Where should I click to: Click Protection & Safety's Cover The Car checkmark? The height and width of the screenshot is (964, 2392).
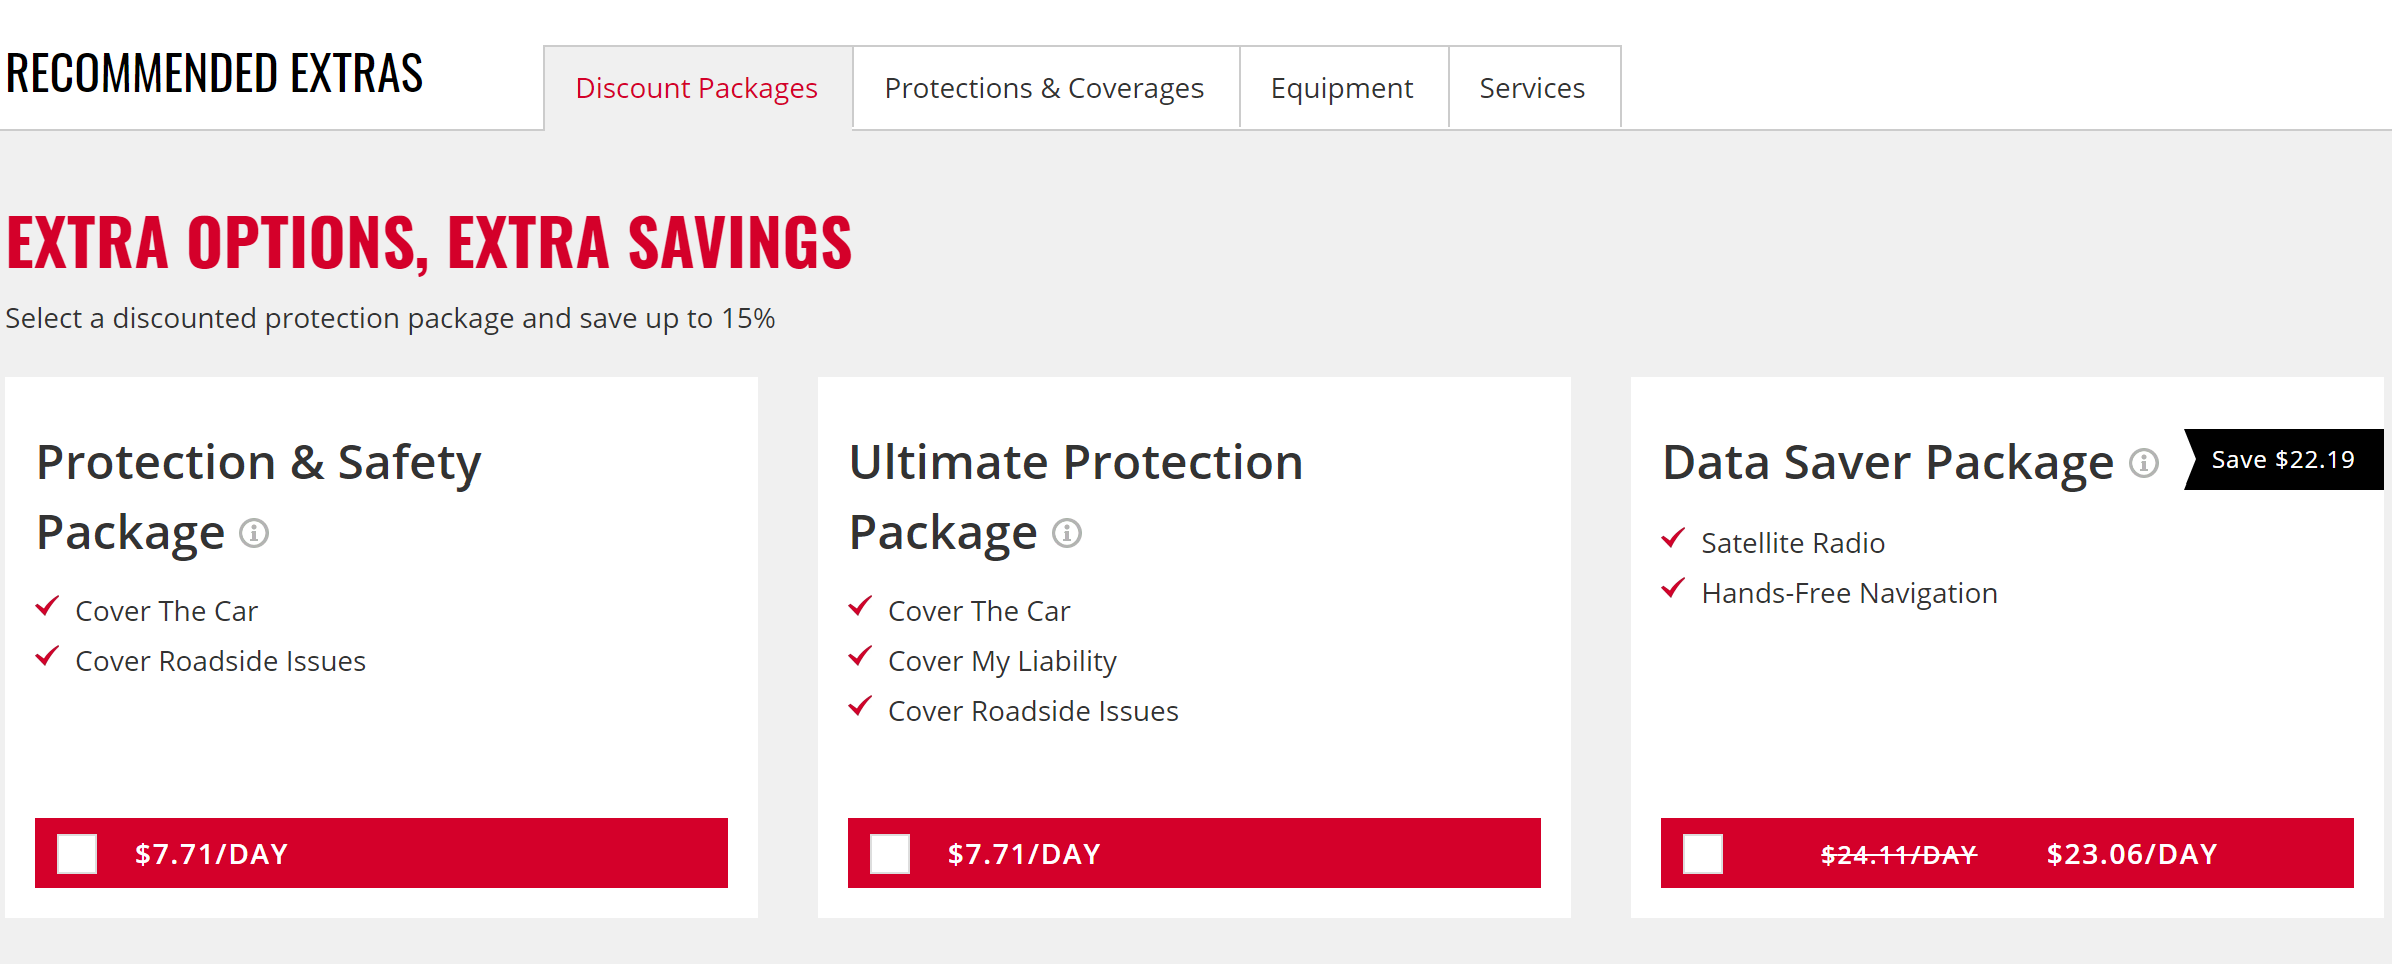47,607
